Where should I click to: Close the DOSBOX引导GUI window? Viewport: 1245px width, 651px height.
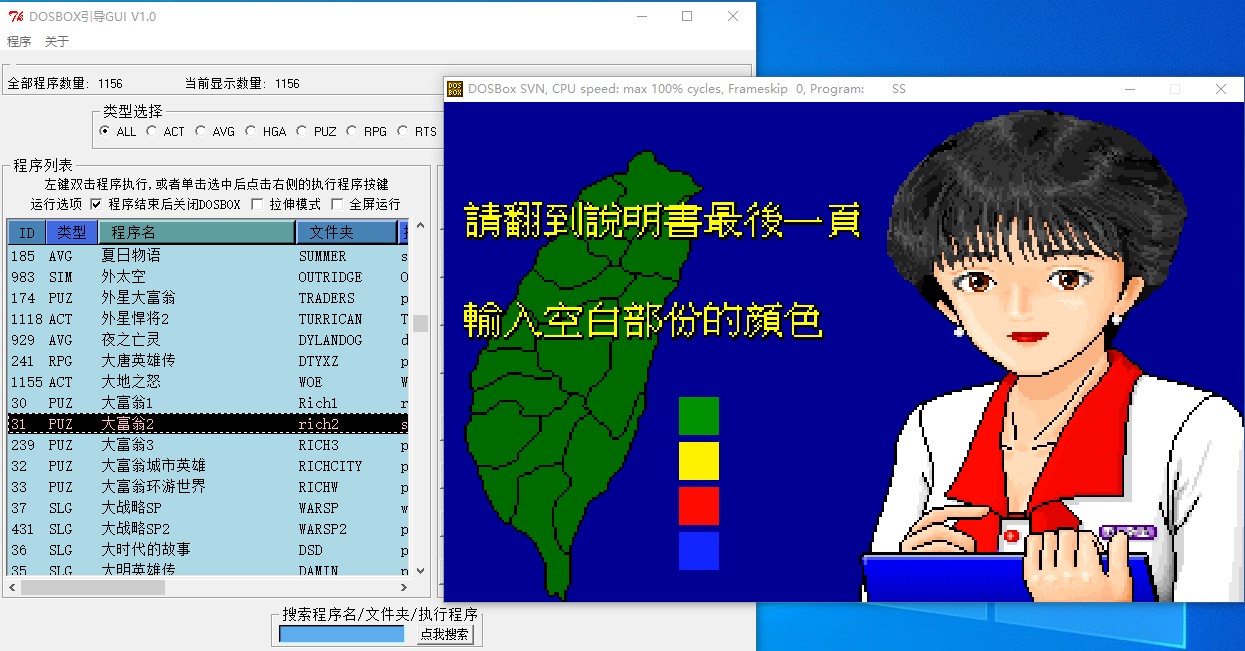tap(733, 16)
